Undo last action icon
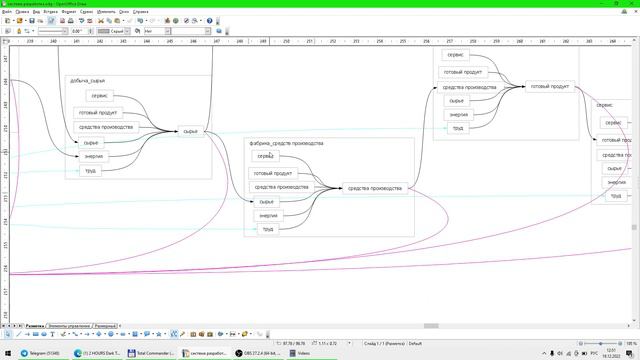This screenshot has width=640, height=360. click(x=140, y=21)
